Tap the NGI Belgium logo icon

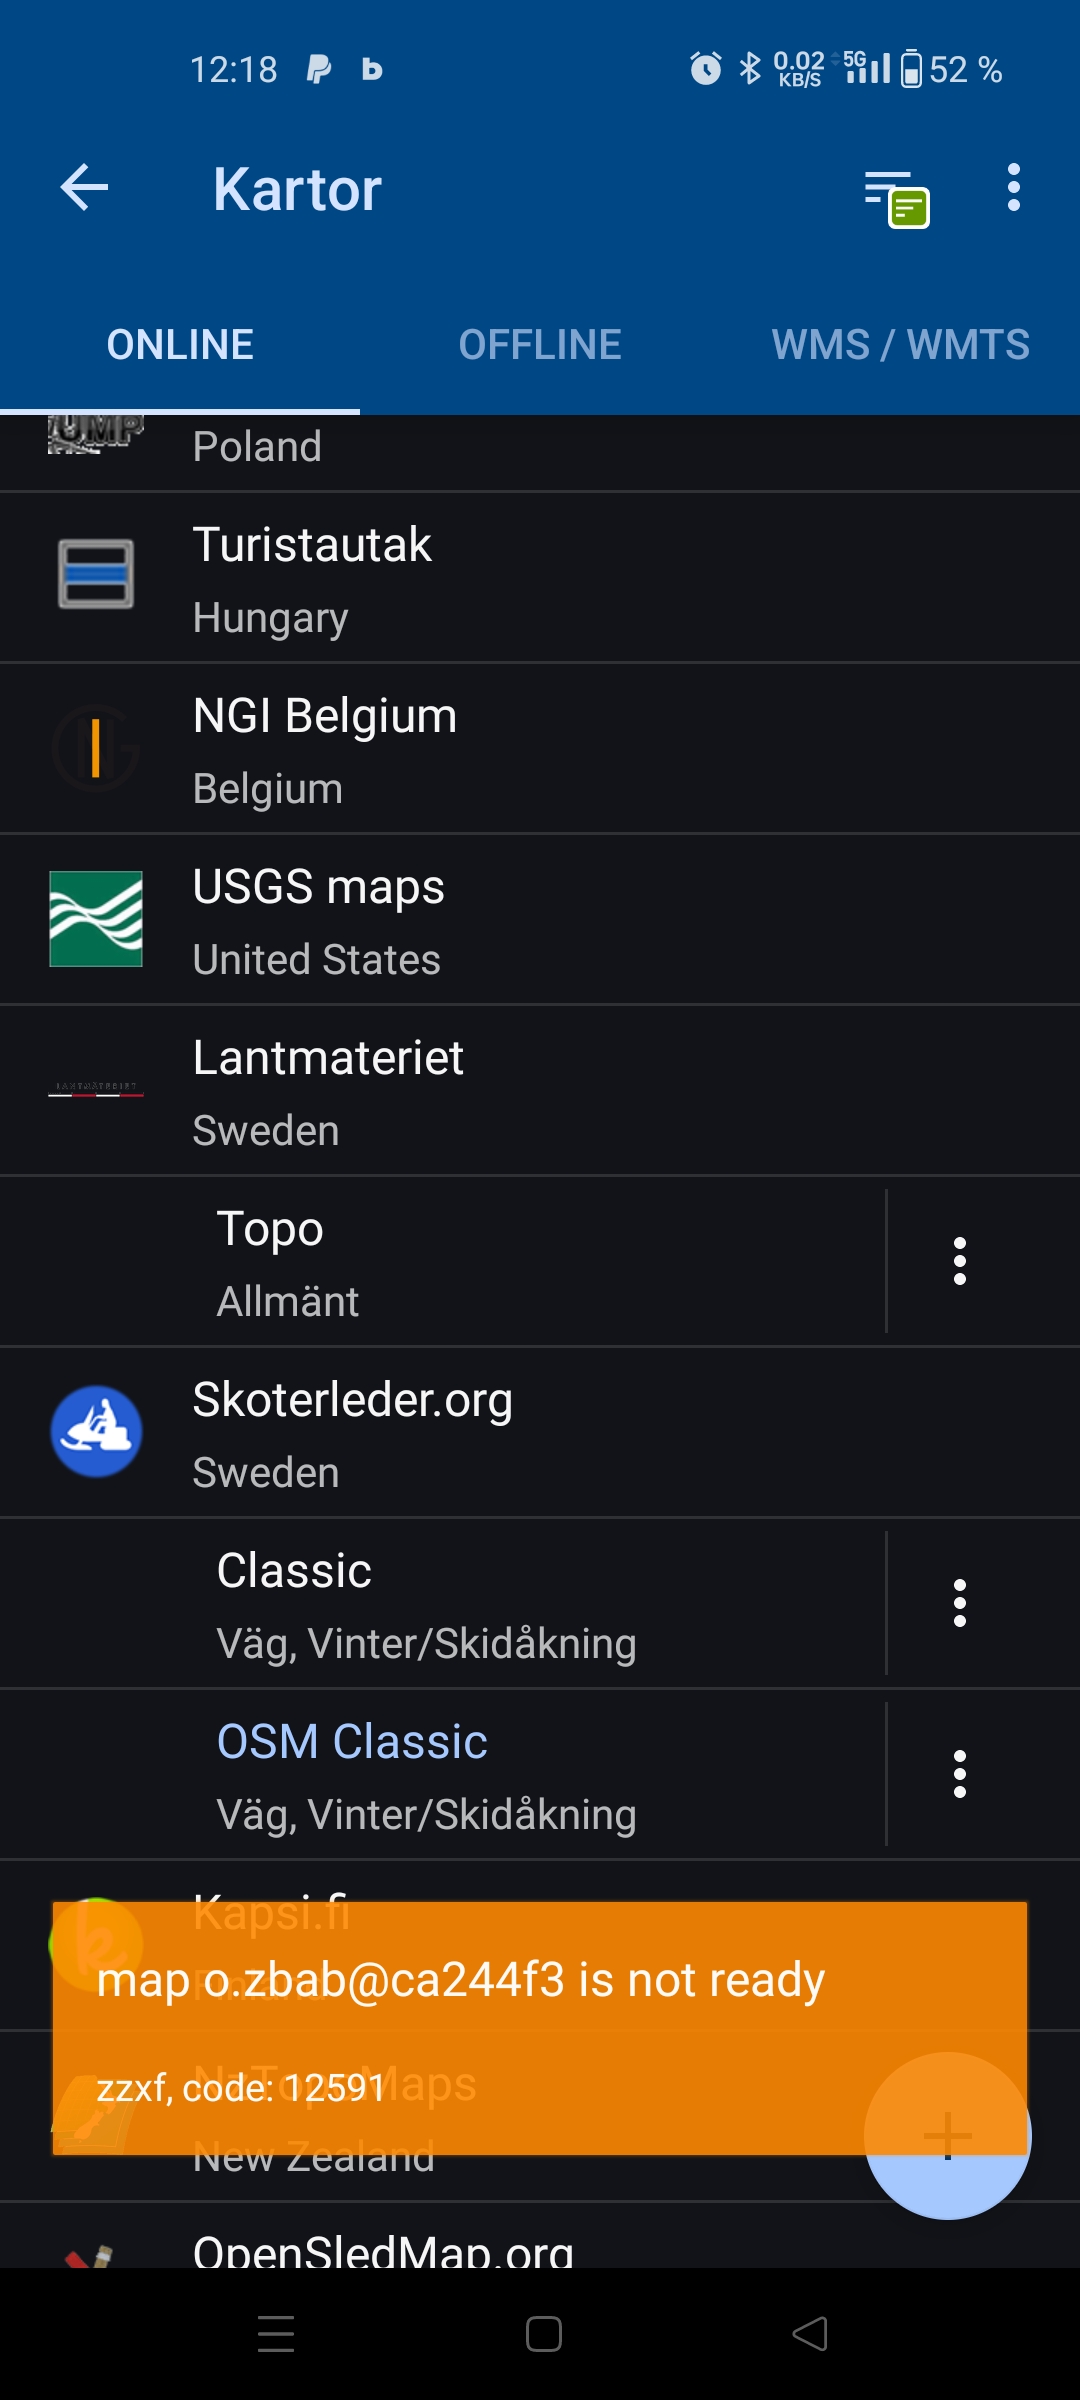[96, 747]
